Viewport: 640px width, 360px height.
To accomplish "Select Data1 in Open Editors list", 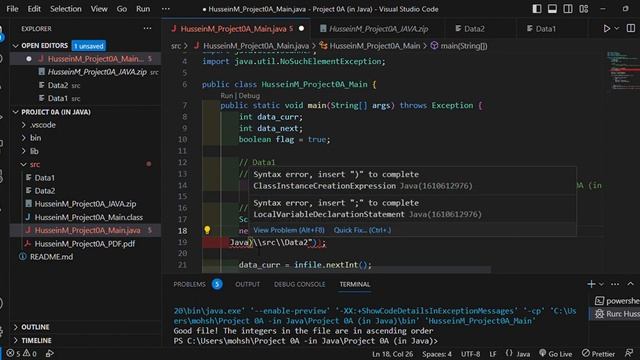I will coord(58,98).
